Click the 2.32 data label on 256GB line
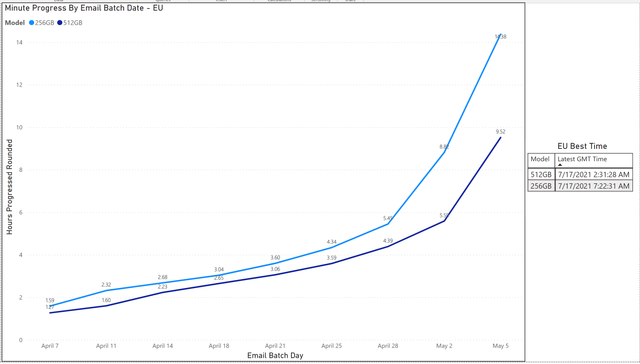Viewport: 640px width, 364px height. pos(106,285)
